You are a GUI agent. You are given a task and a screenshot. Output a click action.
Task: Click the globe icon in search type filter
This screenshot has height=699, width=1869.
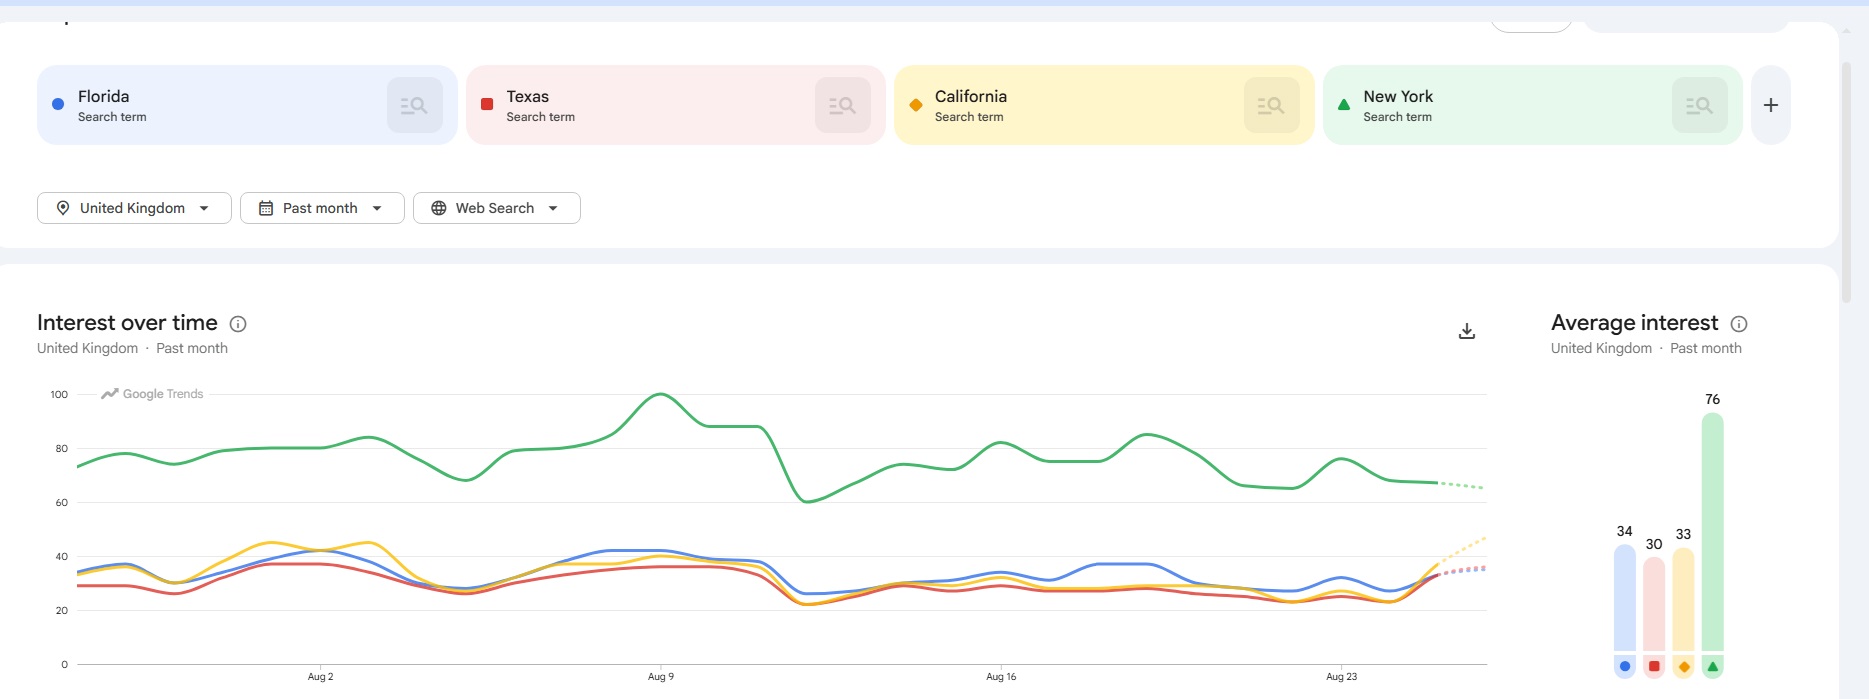click(438, 208)
